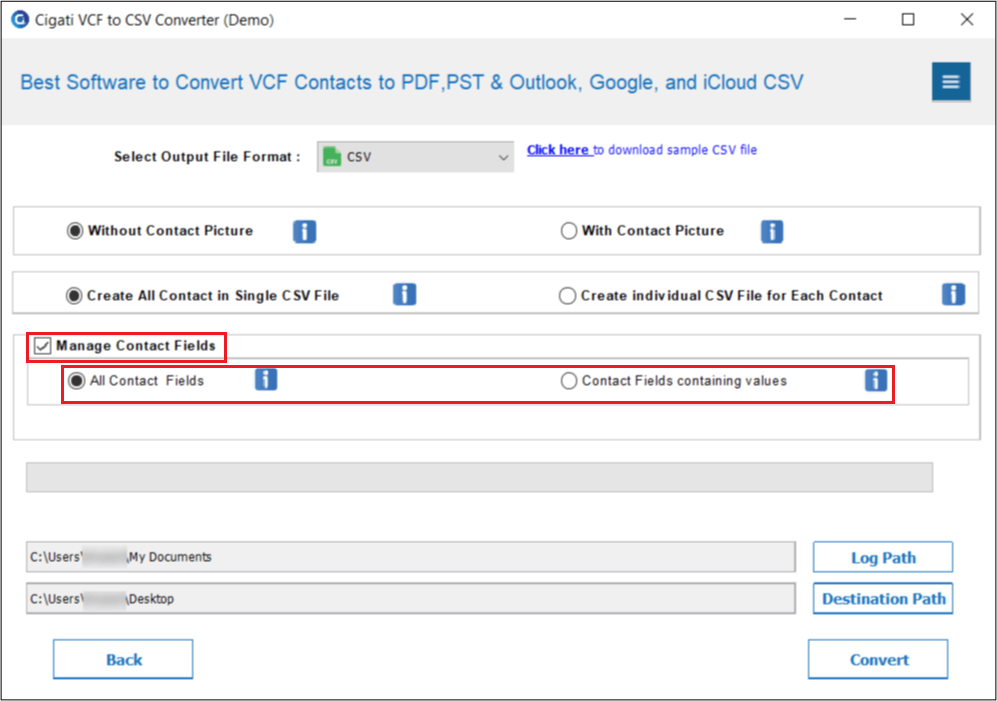Start conversion with the Convert button
Image resolution: width=997 pixels, height=701 pixels.
tap(878, 660)
